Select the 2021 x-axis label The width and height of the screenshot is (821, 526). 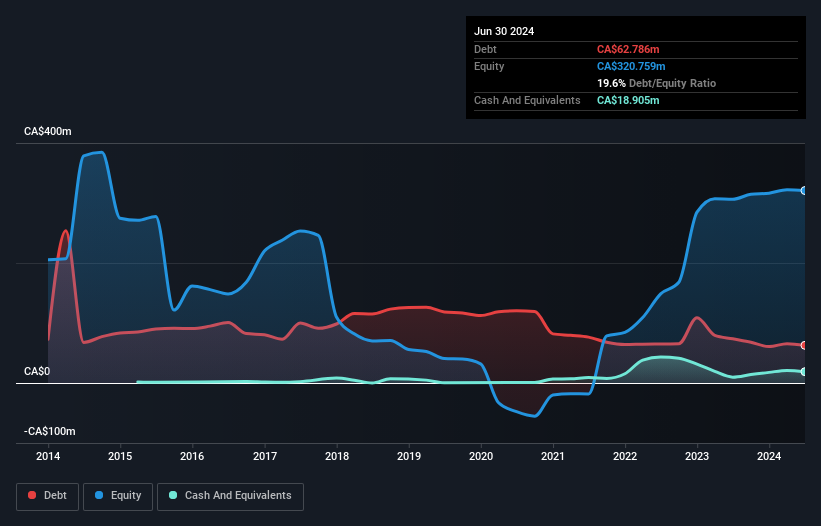point(553,456)
